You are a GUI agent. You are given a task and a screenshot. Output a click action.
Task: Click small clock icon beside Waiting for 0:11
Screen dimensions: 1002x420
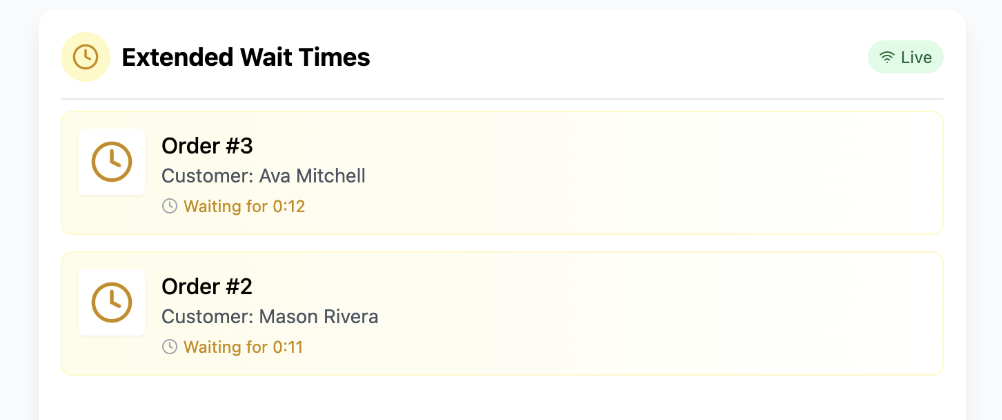click(170, 347)
